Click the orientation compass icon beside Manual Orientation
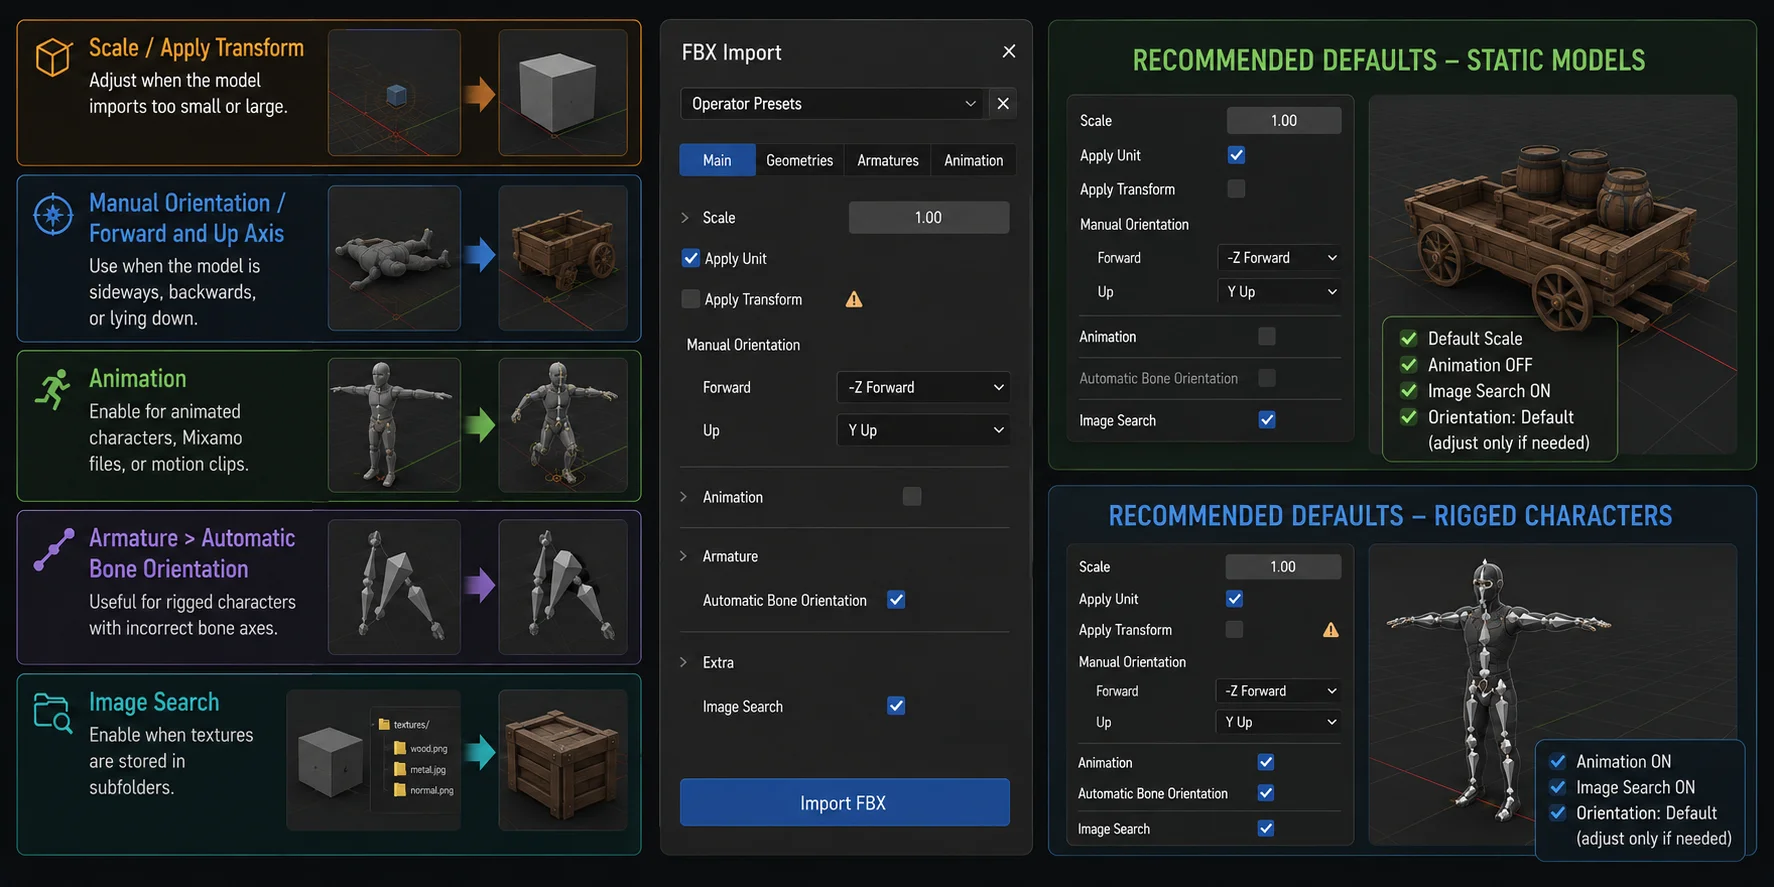This screenshot has width=1774, height=887. [53, 214]
